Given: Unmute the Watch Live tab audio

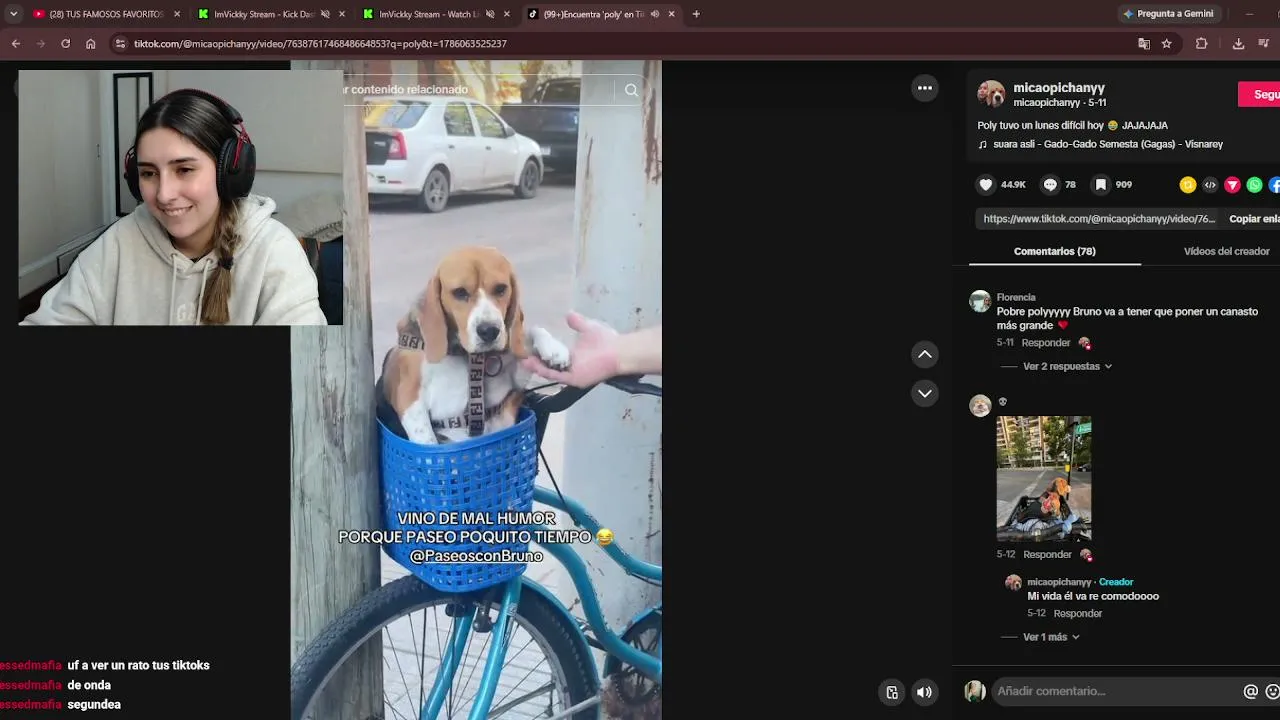Looking at the screenshot, I should pyautogui.click(x=490, y=14).
